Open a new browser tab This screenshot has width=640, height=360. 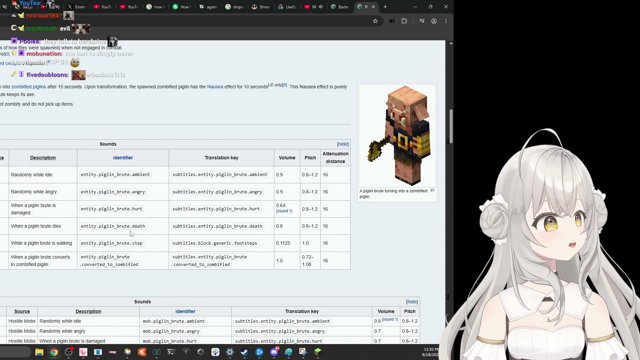point(385,7)
